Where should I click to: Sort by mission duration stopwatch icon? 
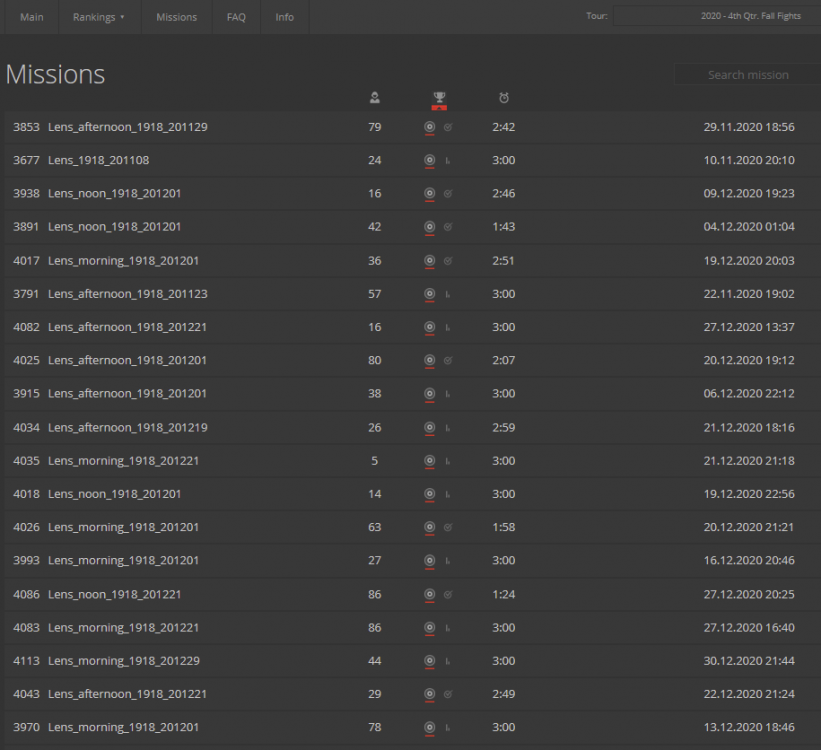pyautogui.click(x=503, y=97)
